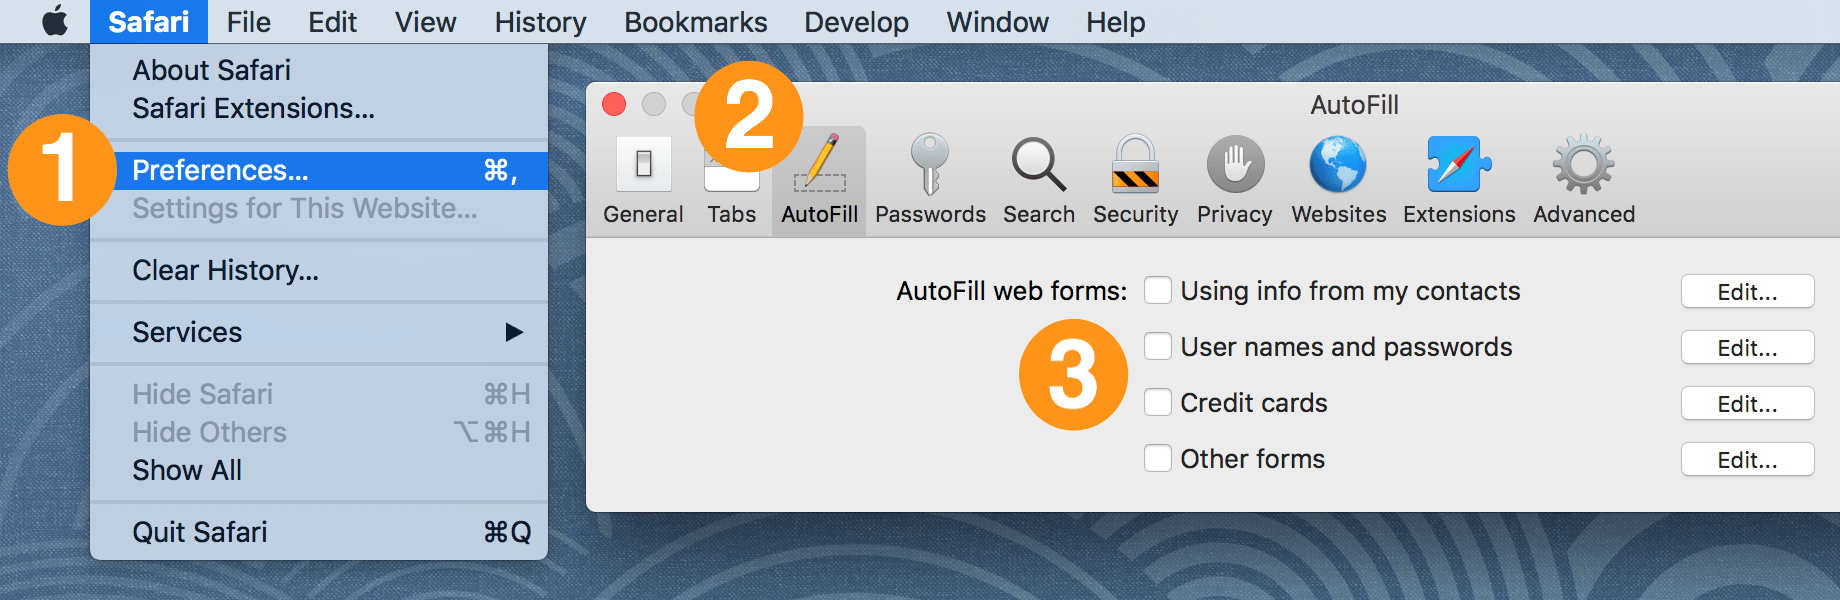Image resolution: width=1840 pixels, height=600 pixels.
Task: Open the Websites globe pane
Action: click(1338, 180)
